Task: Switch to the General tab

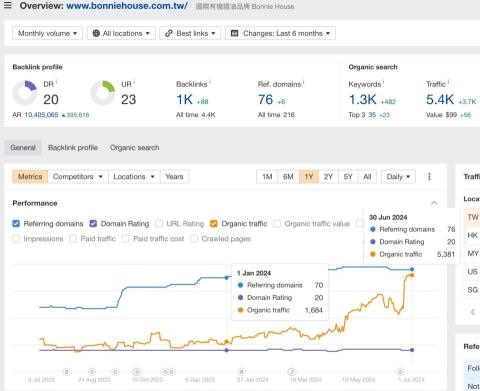Action: [x=23, y=148]
